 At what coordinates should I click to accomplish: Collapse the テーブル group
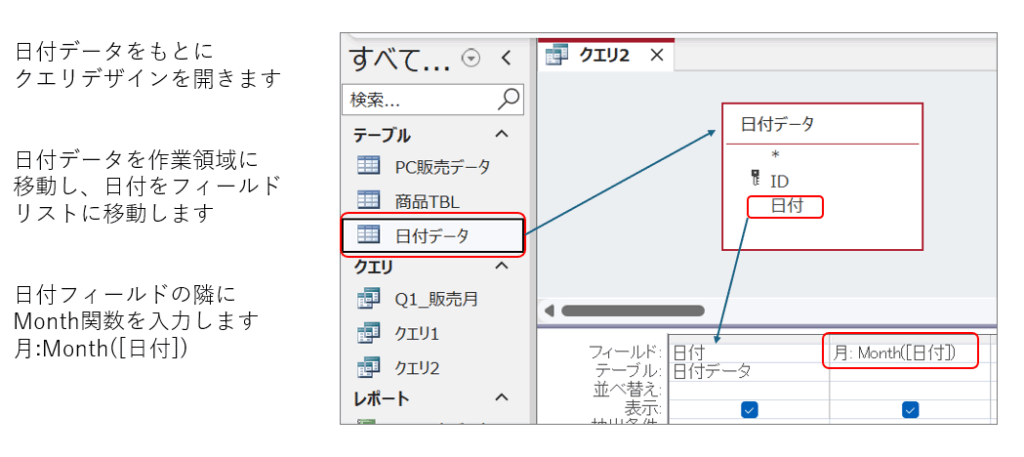pyautogui.click(x=502, y=134)
